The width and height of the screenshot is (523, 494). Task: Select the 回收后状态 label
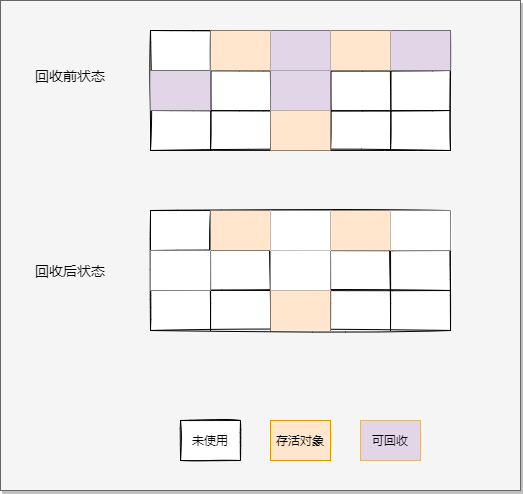70,271
